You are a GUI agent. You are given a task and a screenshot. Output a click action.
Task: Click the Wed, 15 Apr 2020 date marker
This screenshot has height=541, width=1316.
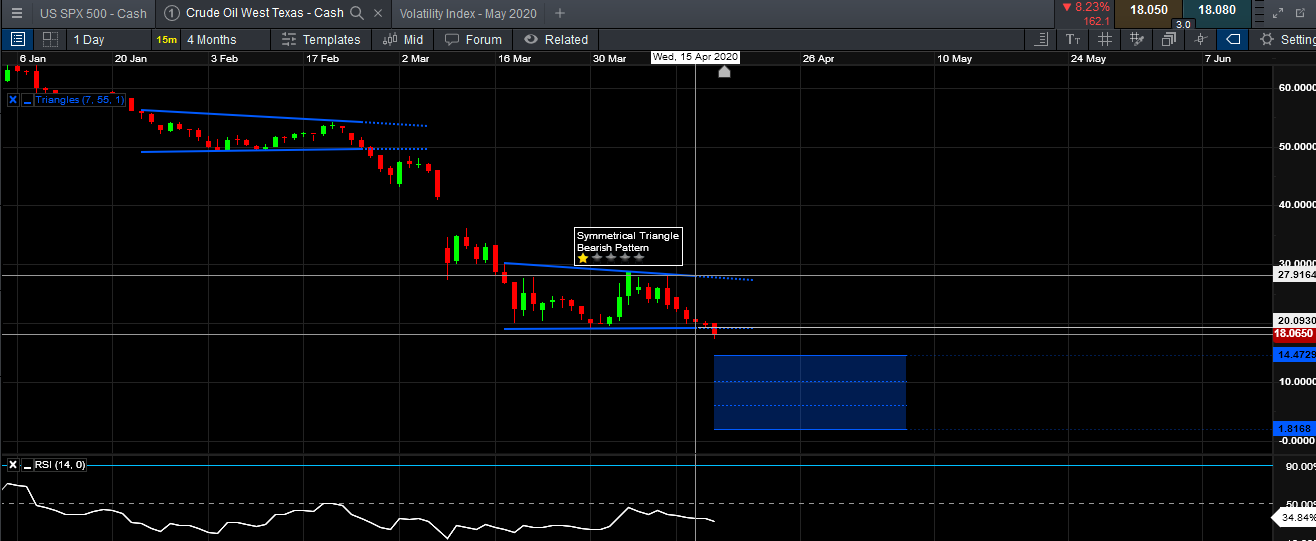[695, 58]
